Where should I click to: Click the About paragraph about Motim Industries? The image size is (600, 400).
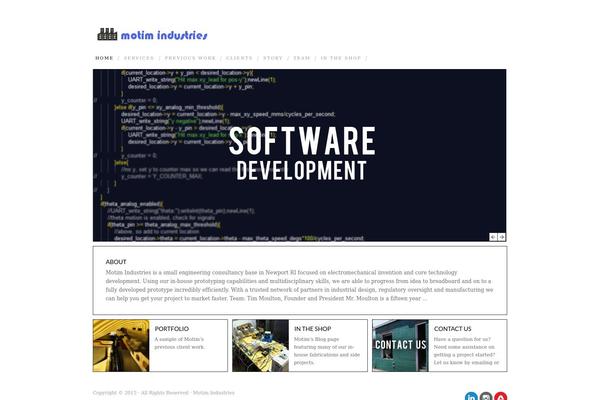coord(299,286)
